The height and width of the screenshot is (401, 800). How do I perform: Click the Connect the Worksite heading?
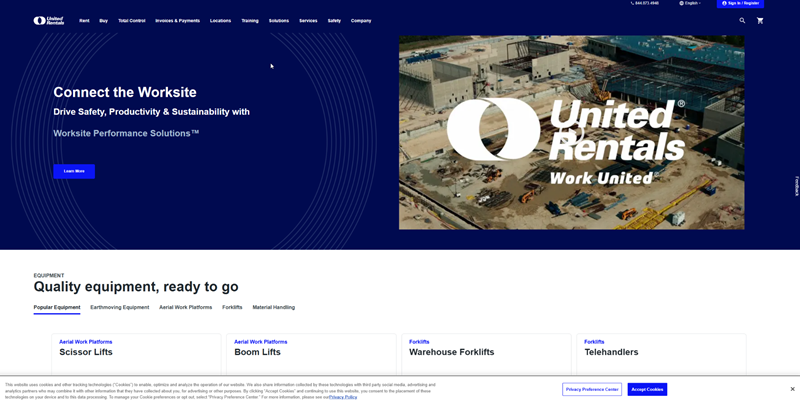tap(125, 92)
